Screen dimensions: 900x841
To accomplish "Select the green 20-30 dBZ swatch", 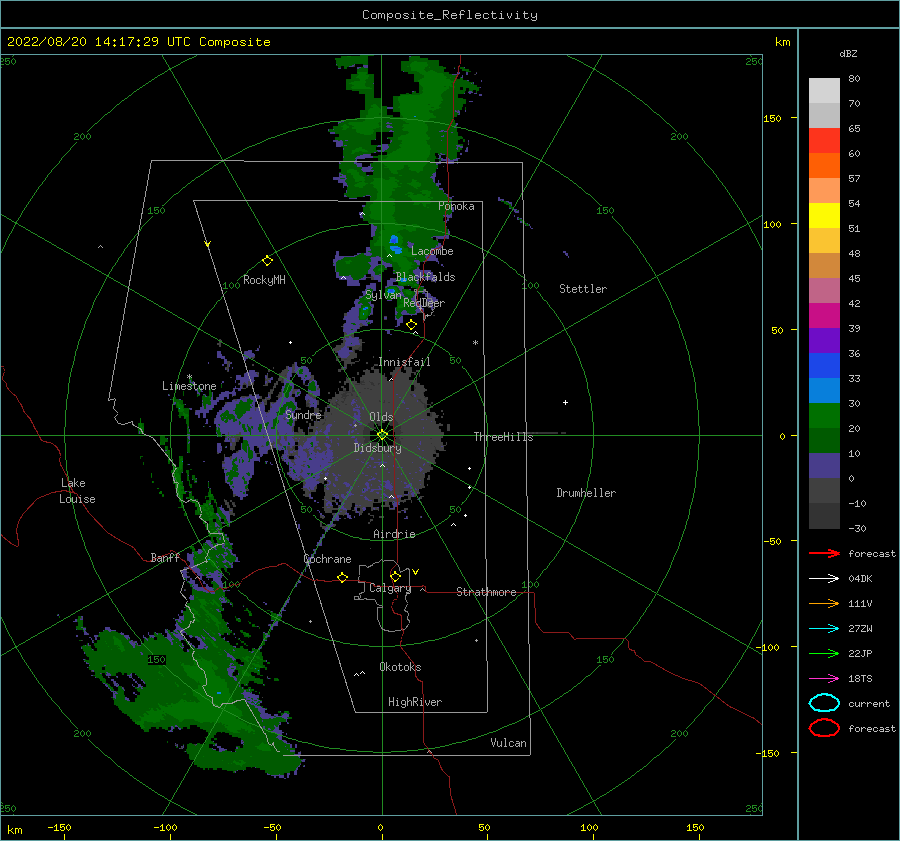I will 824,416.
